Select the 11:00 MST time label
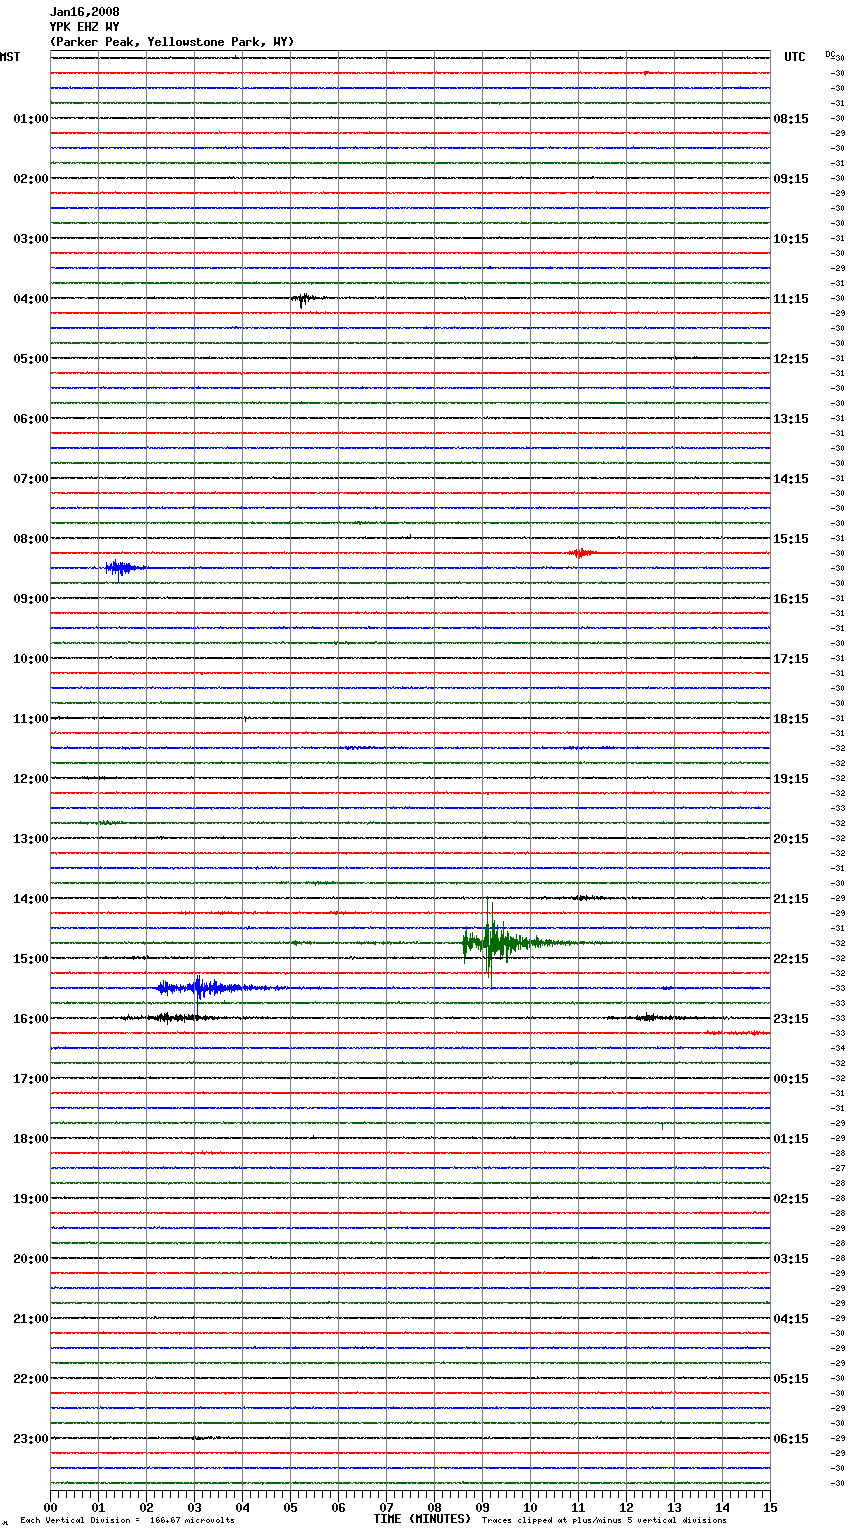The height and width of the screenshot is (1534, 850). coord(31,719)
